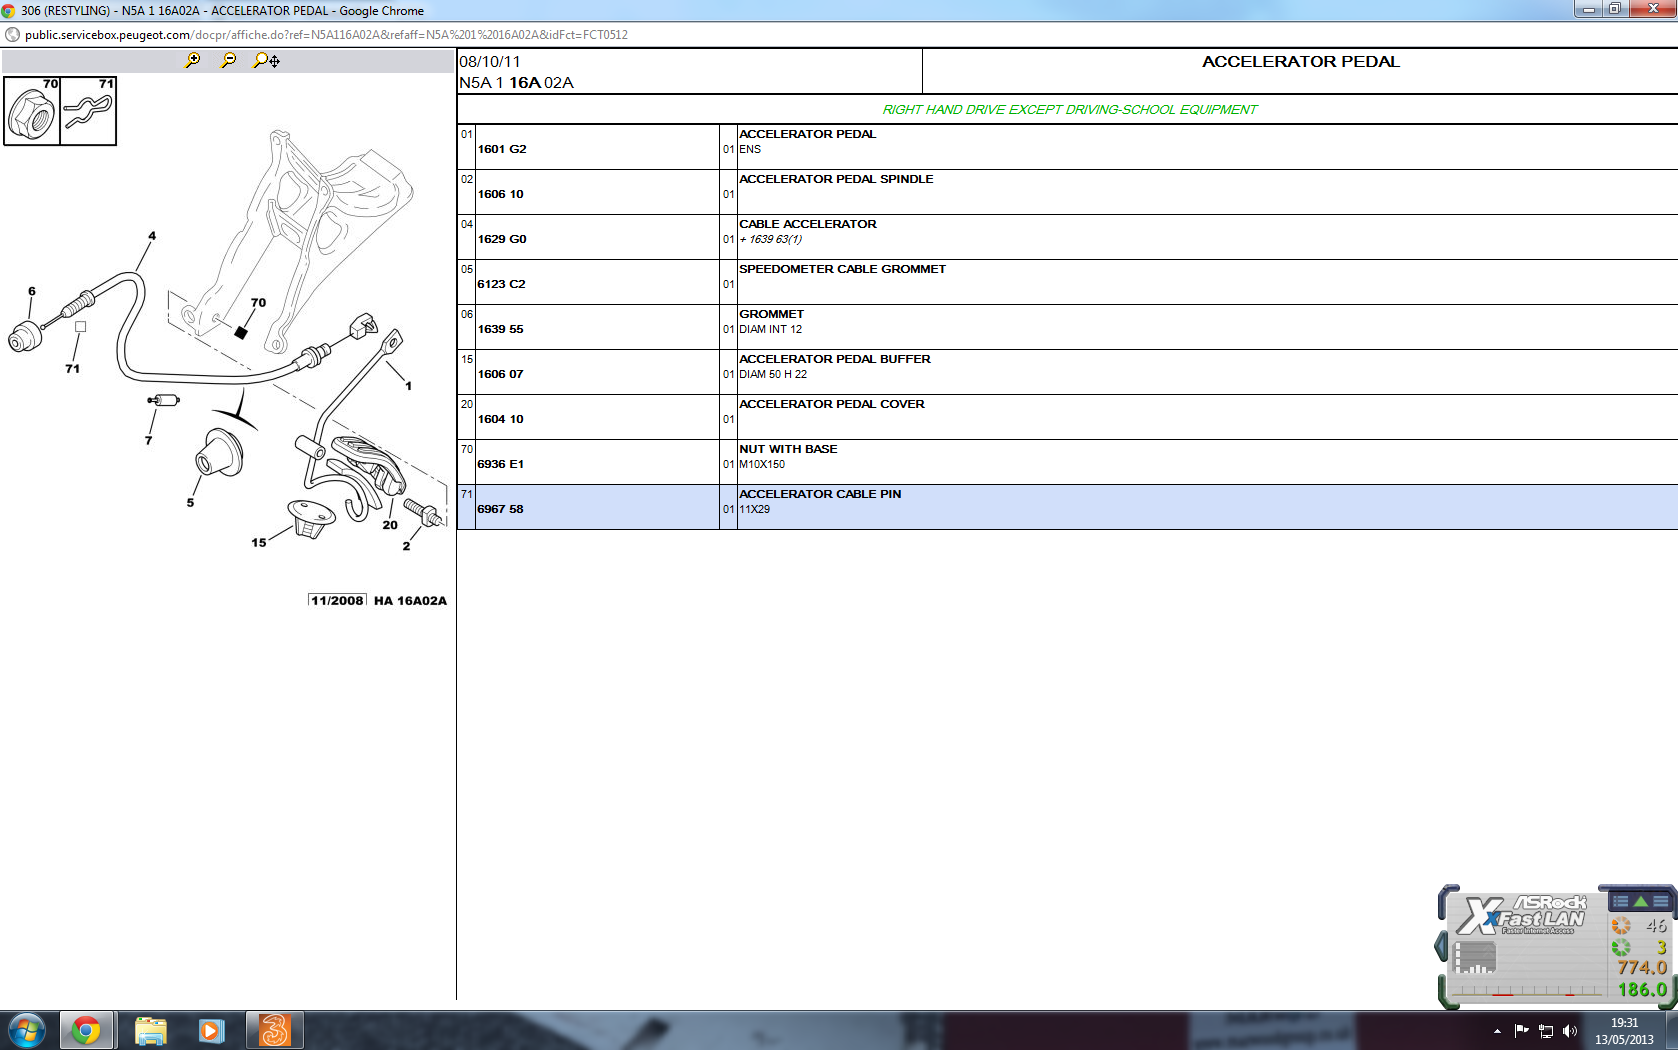The image size is (1678, 1050).
Task: Click the ACCELERATOR PEDAL SPINDLE row text
Action: pyautogui.click(x=836, y=179)
